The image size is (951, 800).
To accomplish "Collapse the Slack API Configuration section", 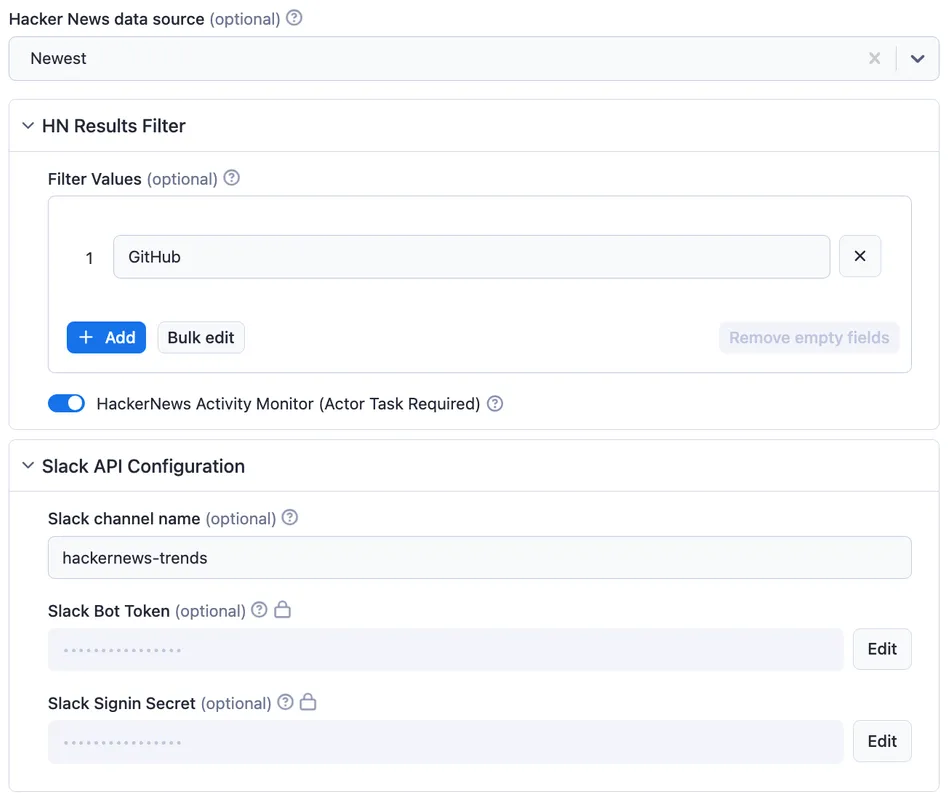I will [28, 465].
